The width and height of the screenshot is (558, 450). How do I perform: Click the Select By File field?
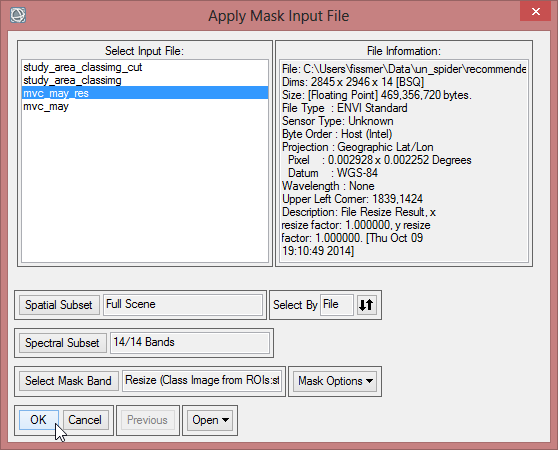click(337, 305)
